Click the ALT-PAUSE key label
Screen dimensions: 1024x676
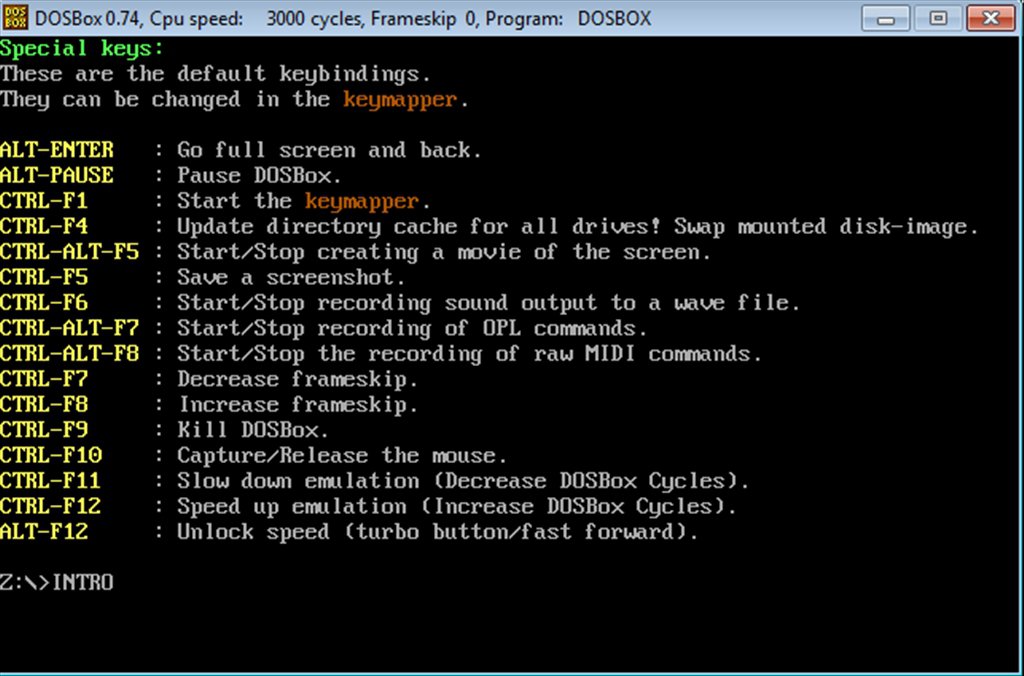point(57,176)
